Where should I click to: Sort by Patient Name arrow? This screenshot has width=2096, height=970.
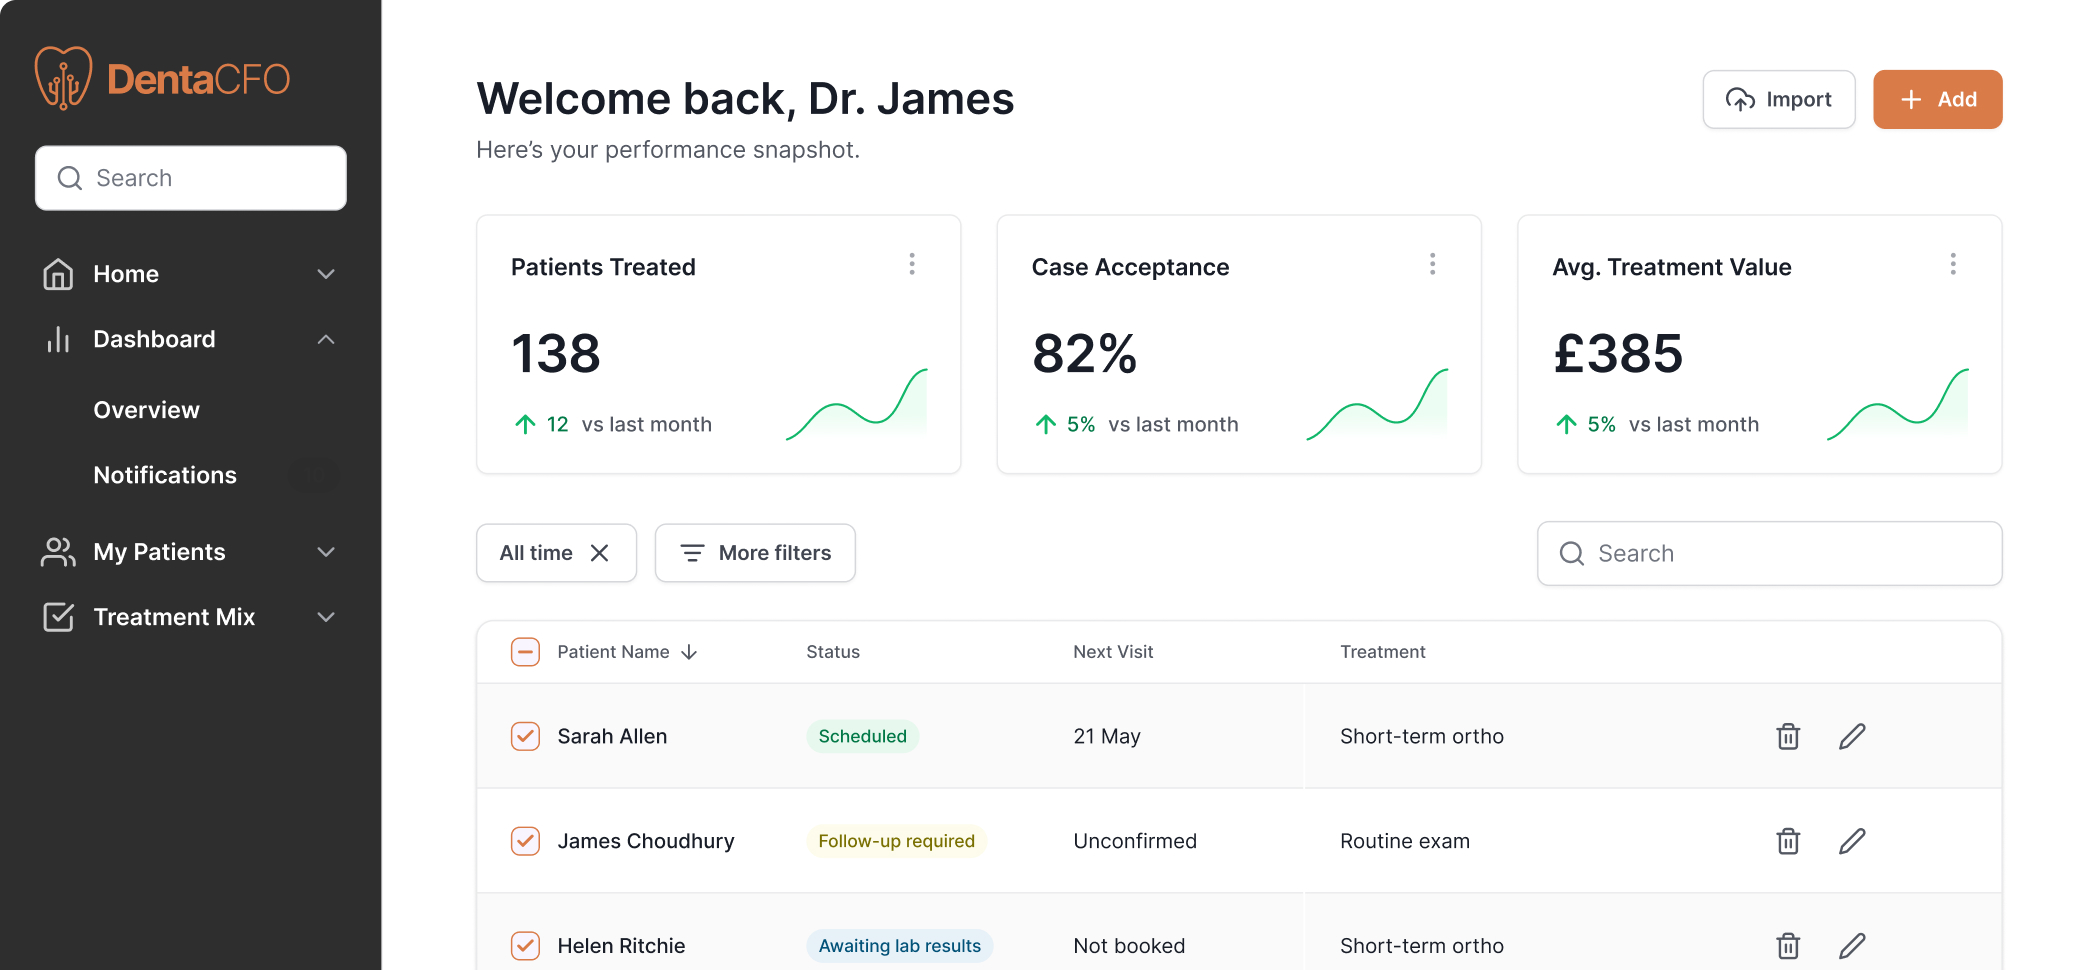click(x=689, y=652)
